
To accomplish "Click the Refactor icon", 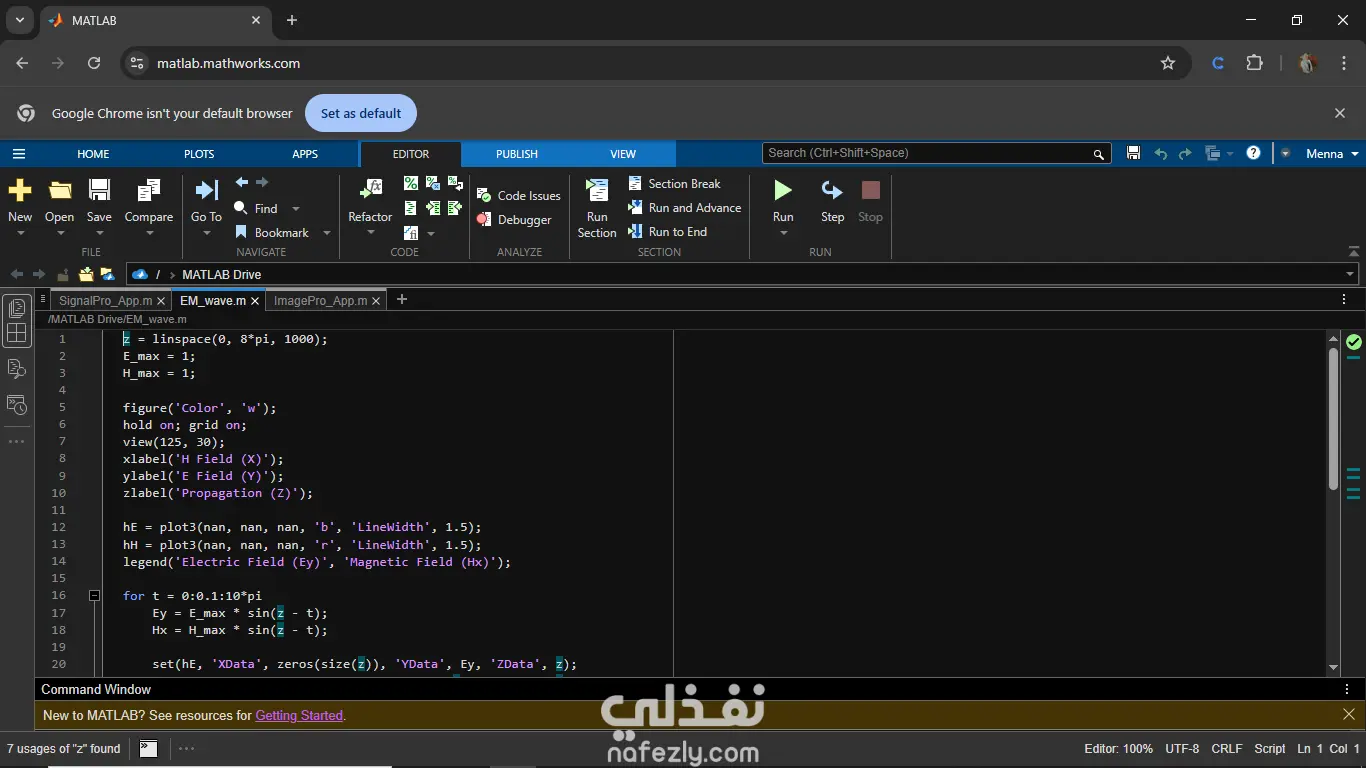I will (371, 190).
